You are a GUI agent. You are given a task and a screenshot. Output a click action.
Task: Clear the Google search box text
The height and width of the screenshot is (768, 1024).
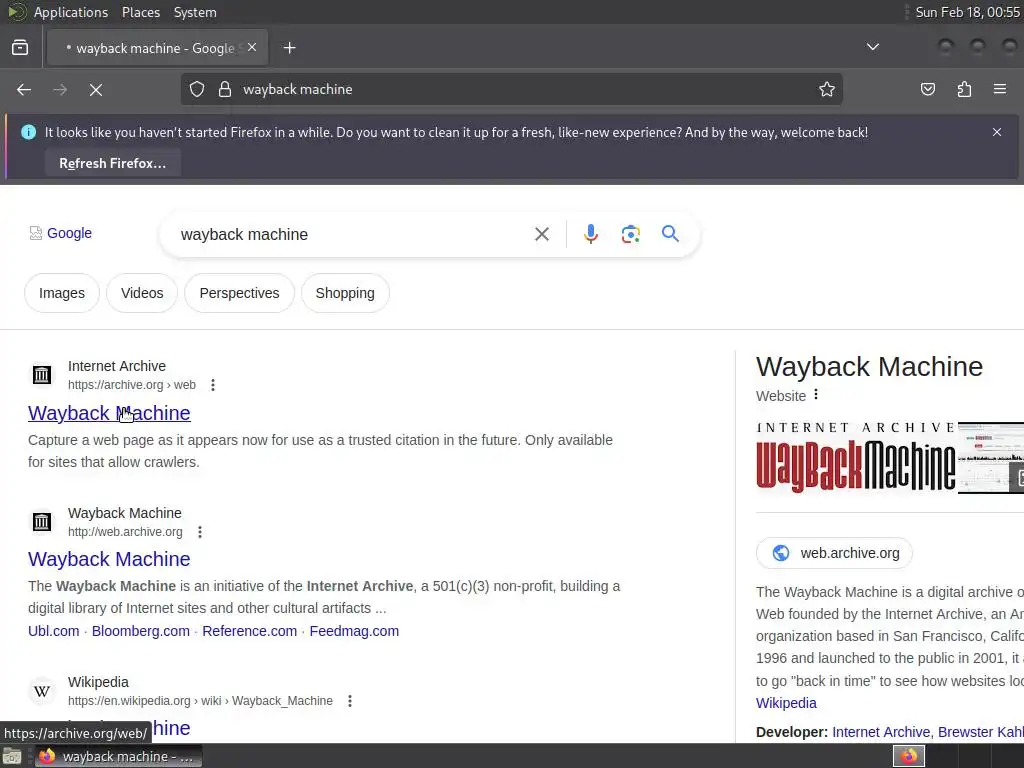click(x=541, y=234)
